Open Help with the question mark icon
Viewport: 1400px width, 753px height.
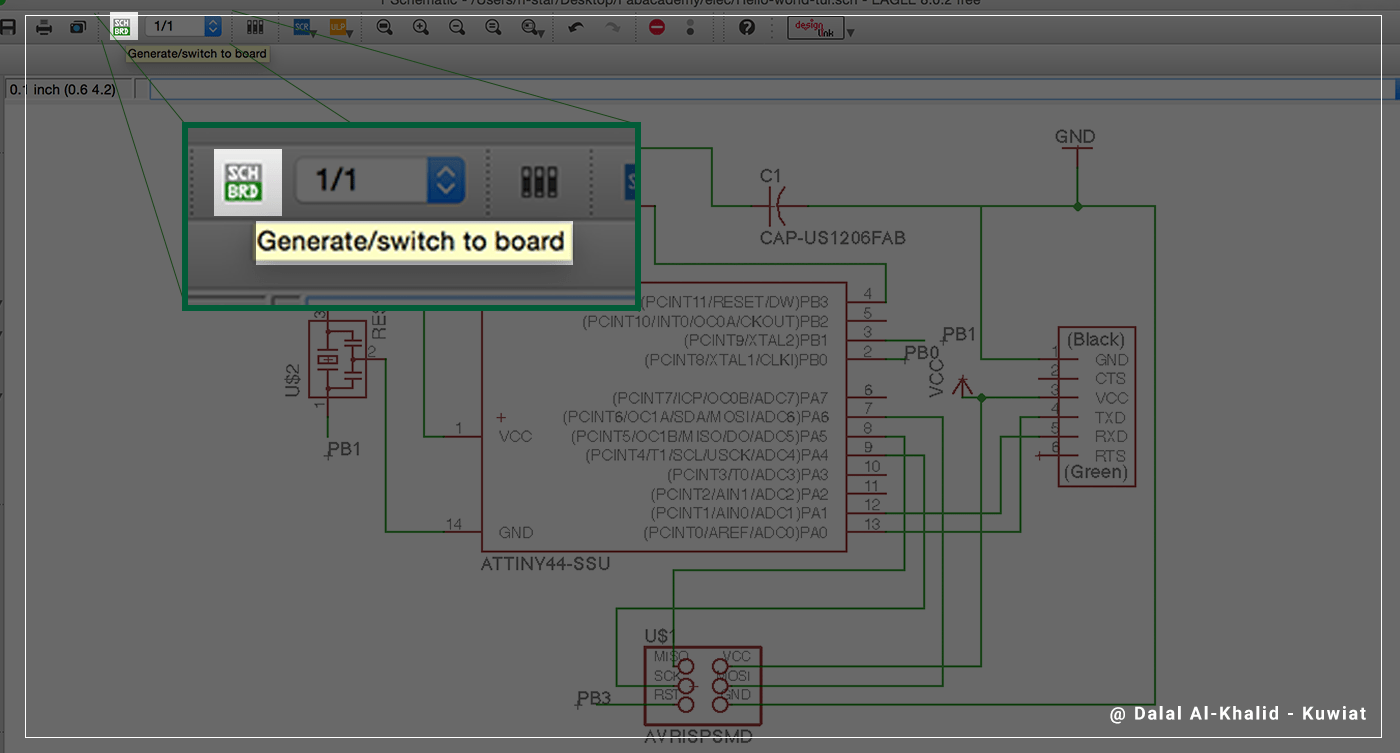tap(747, 27)
